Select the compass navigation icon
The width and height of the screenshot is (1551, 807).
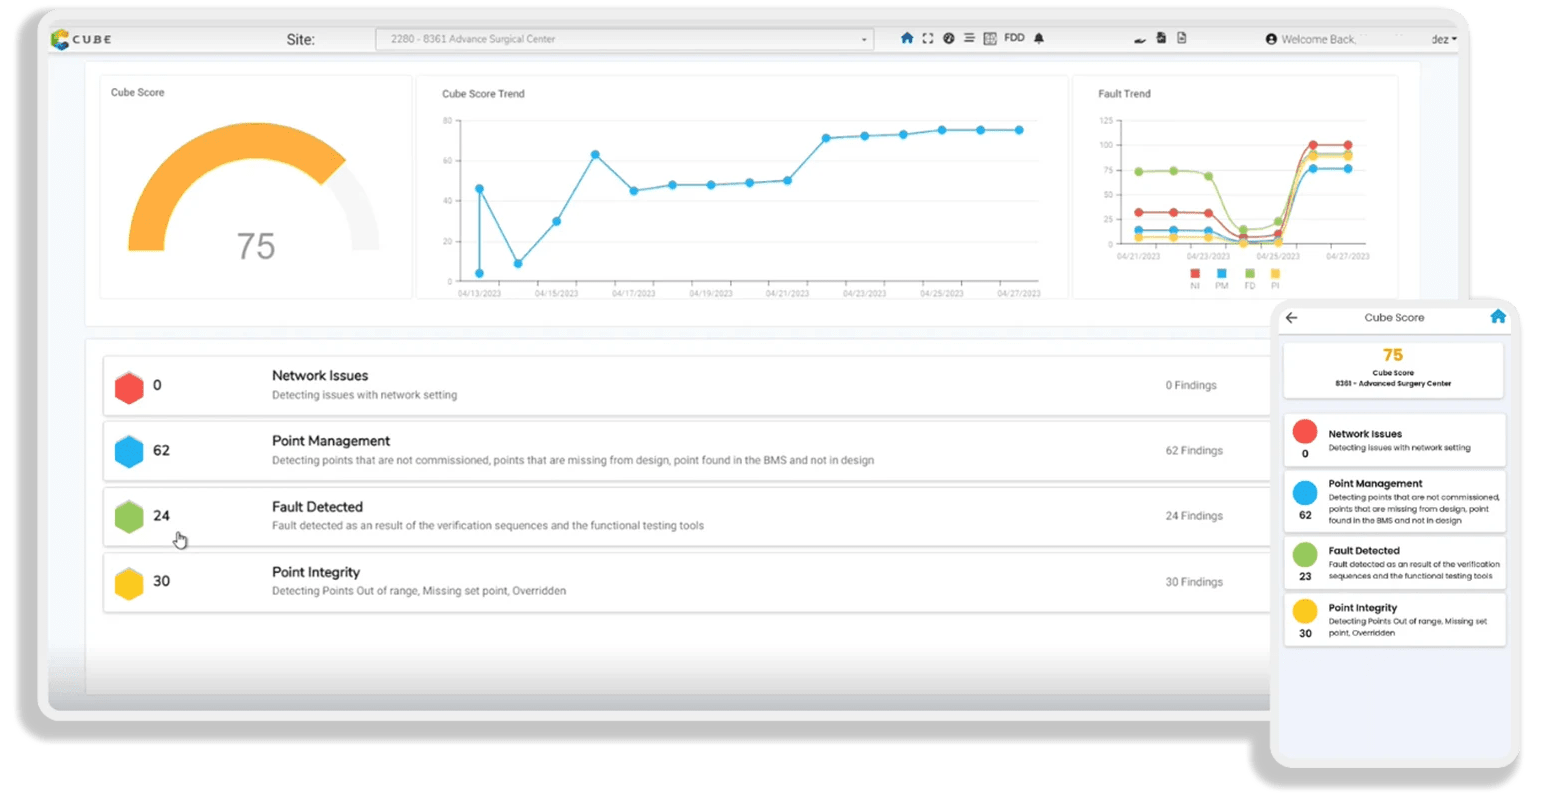(950, 38)
